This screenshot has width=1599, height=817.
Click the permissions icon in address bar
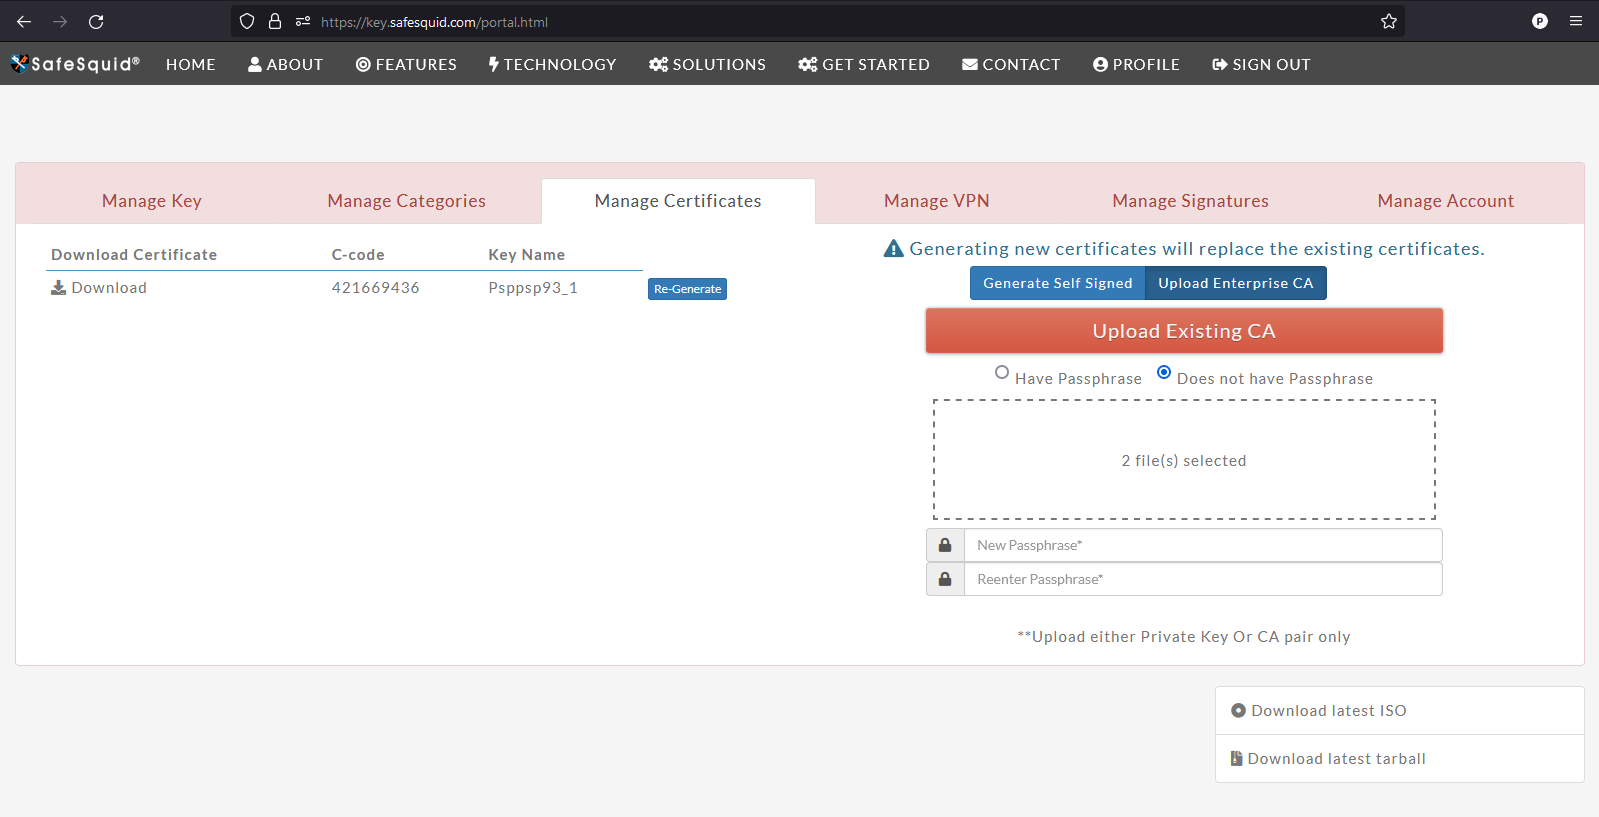[x=303, y=21]
